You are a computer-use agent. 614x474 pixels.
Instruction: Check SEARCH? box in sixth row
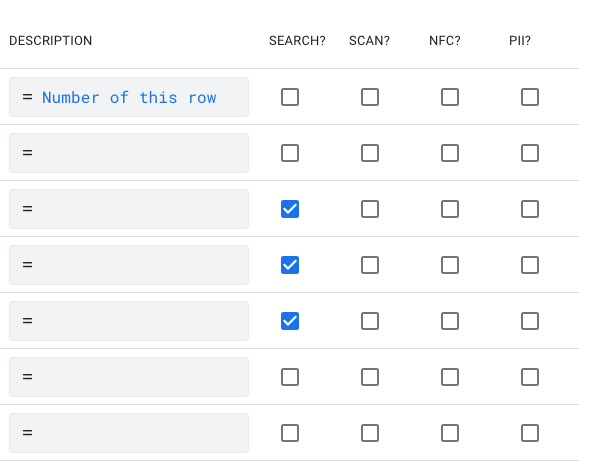pos(290,377)
